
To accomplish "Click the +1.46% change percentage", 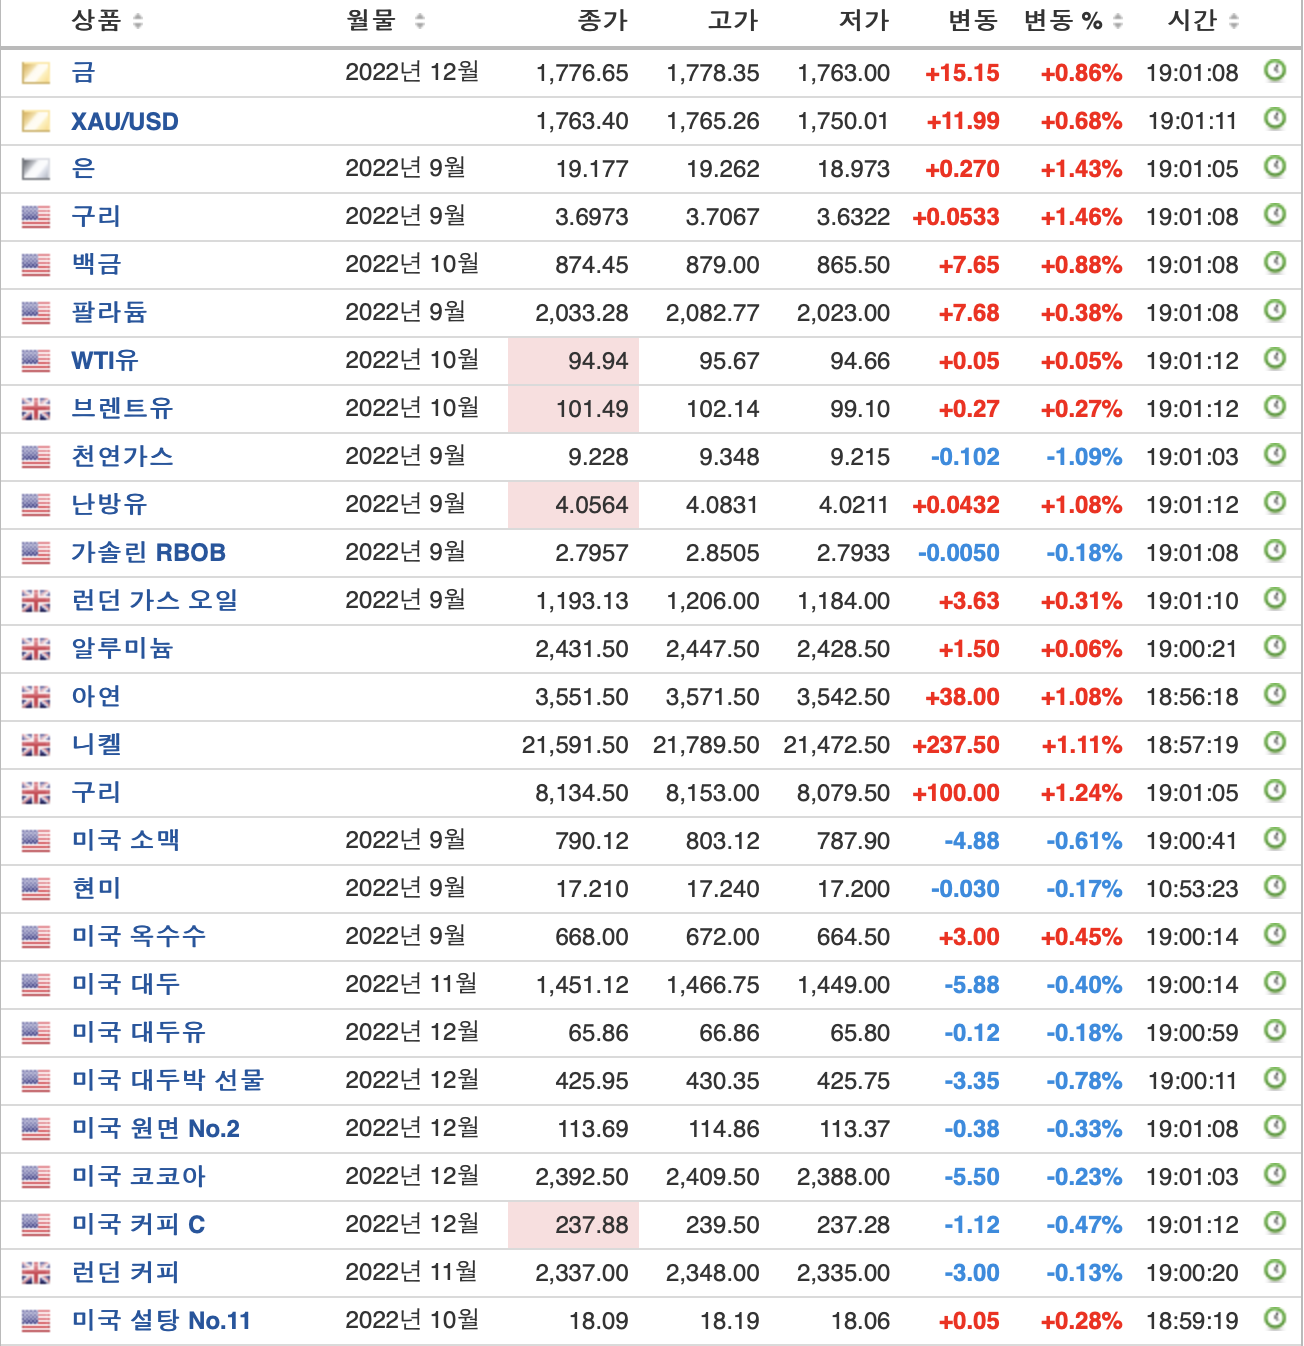I will (1081, 217).
